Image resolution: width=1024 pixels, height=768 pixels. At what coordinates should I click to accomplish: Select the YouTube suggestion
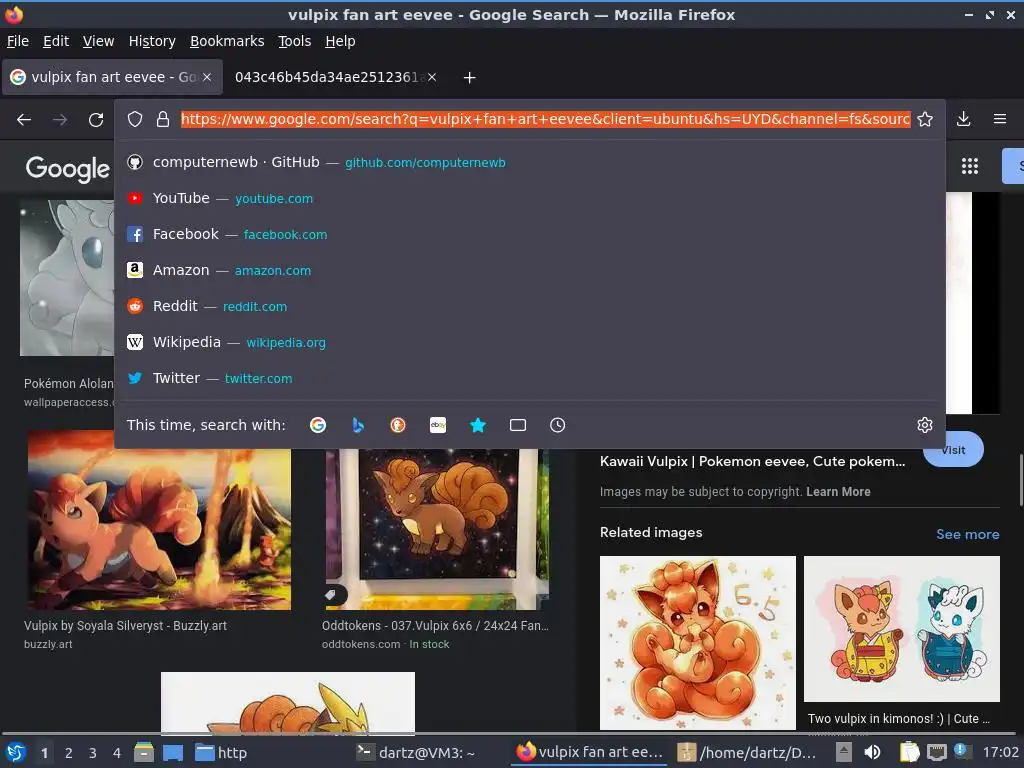coord(529,199)
